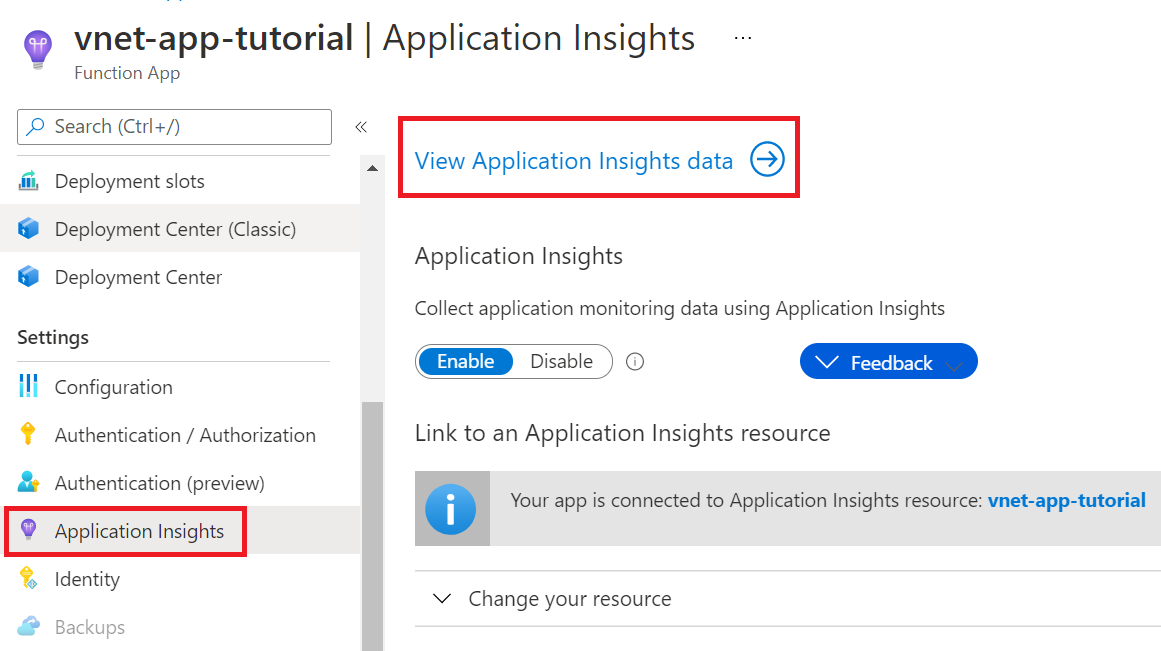Open the vnet-app-tutorial resource link
Screen dimensions: 1161x651
[1067, 500]
